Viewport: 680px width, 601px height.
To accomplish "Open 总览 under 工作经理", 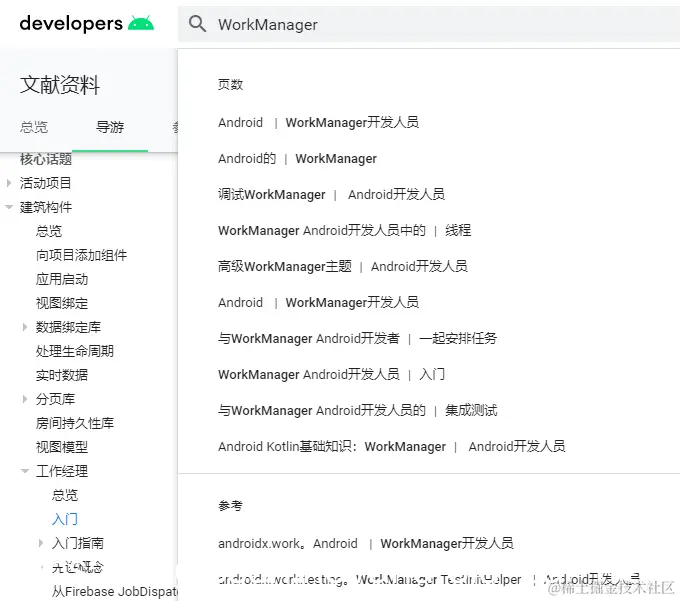I will point(65,495).
